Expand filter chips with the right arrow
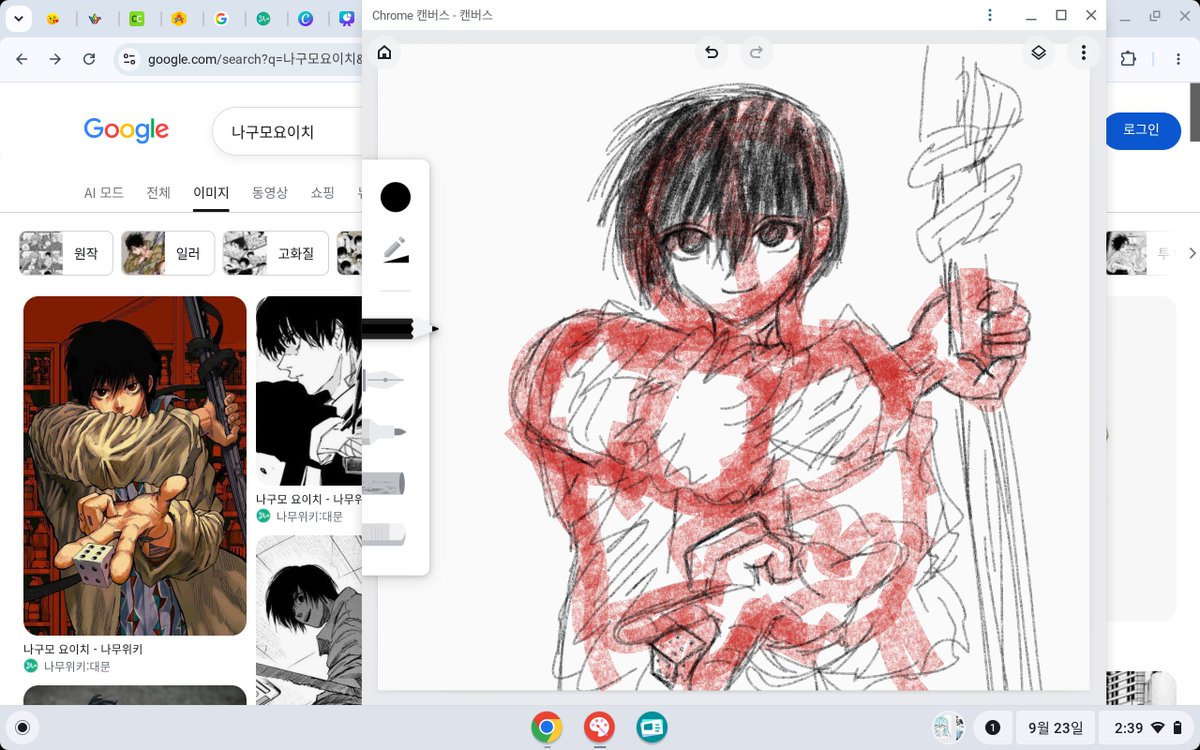The image size is (1200, 750). 1191,253
